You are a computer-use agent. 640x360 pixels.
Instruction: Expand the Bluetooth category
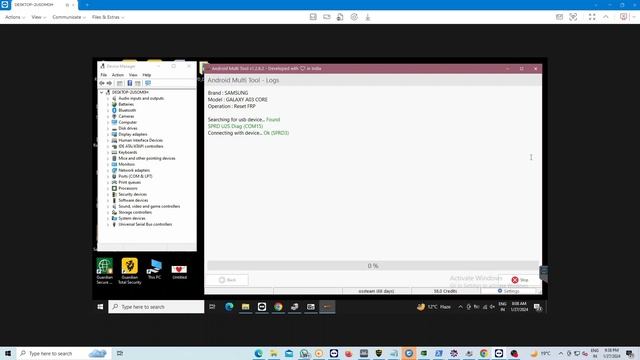point(108,110)
